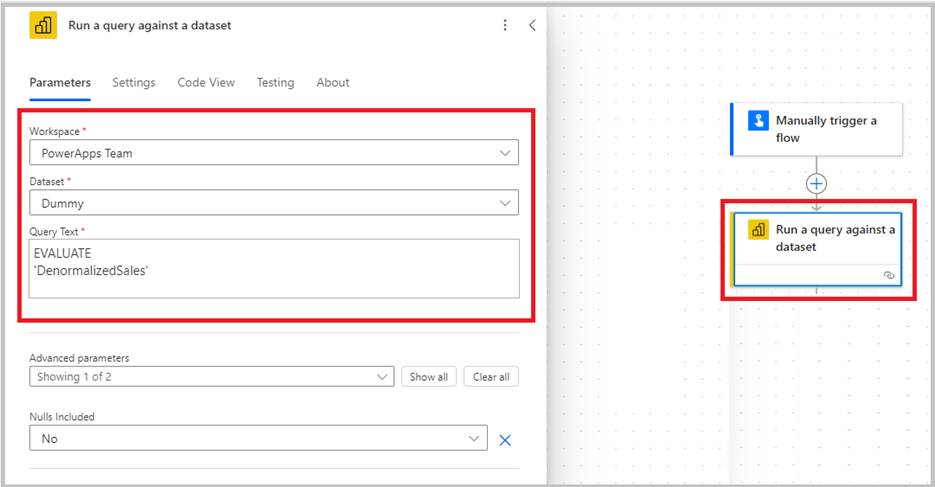Open the Code View tab

(206, 82)
